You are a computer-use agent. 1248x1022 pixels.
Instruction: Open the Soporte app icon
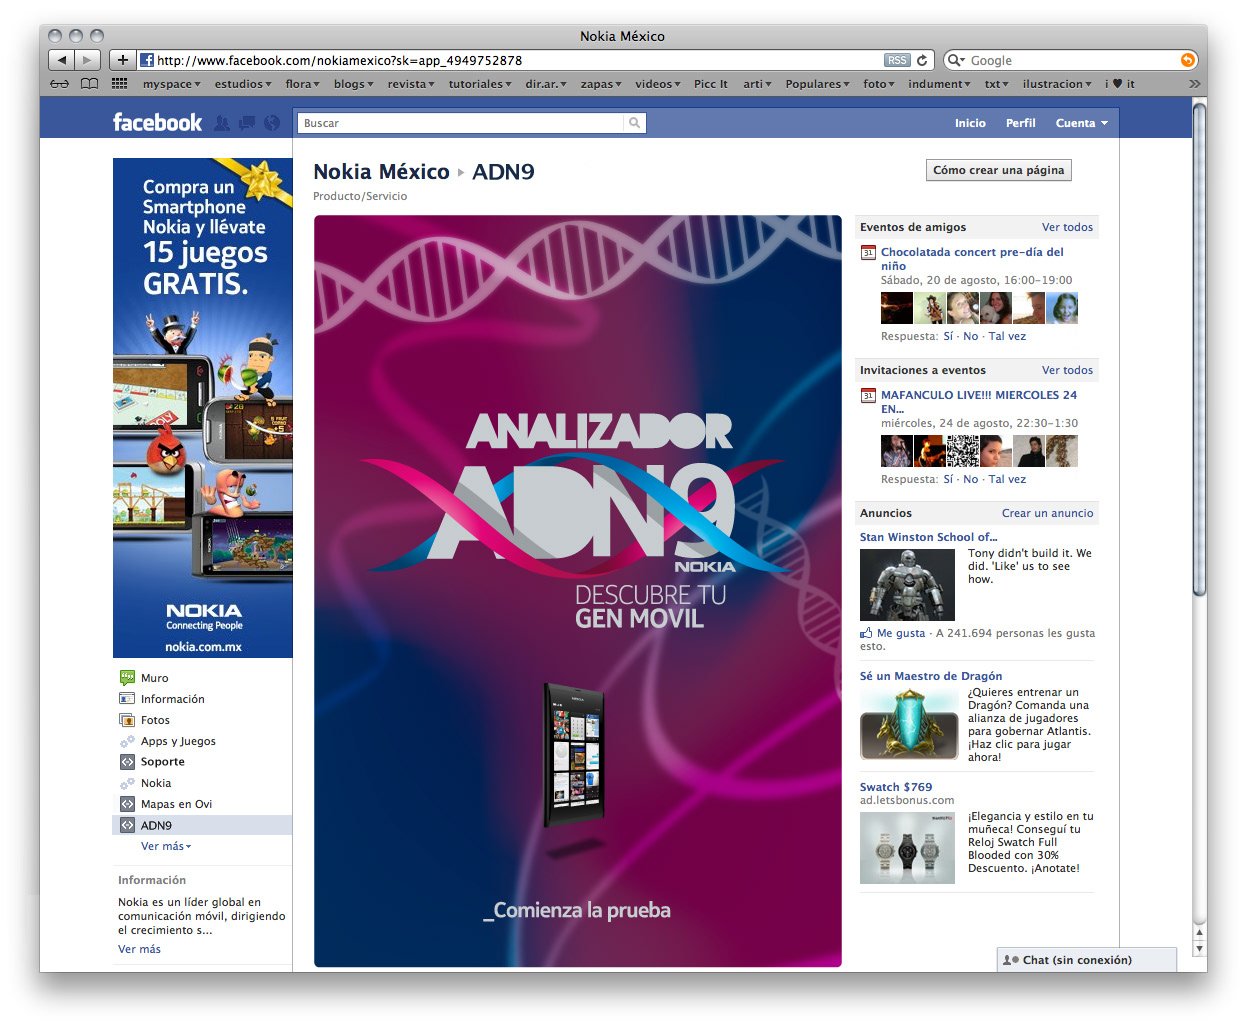[x=127, y=761]
